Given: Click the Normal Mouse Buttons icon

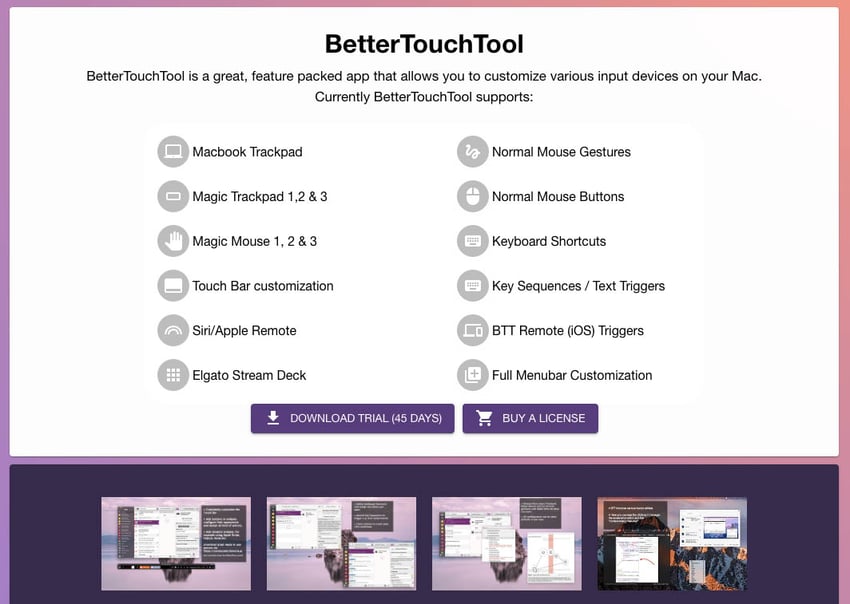Looking at the screenshot, I should click(x=472, y=196).
